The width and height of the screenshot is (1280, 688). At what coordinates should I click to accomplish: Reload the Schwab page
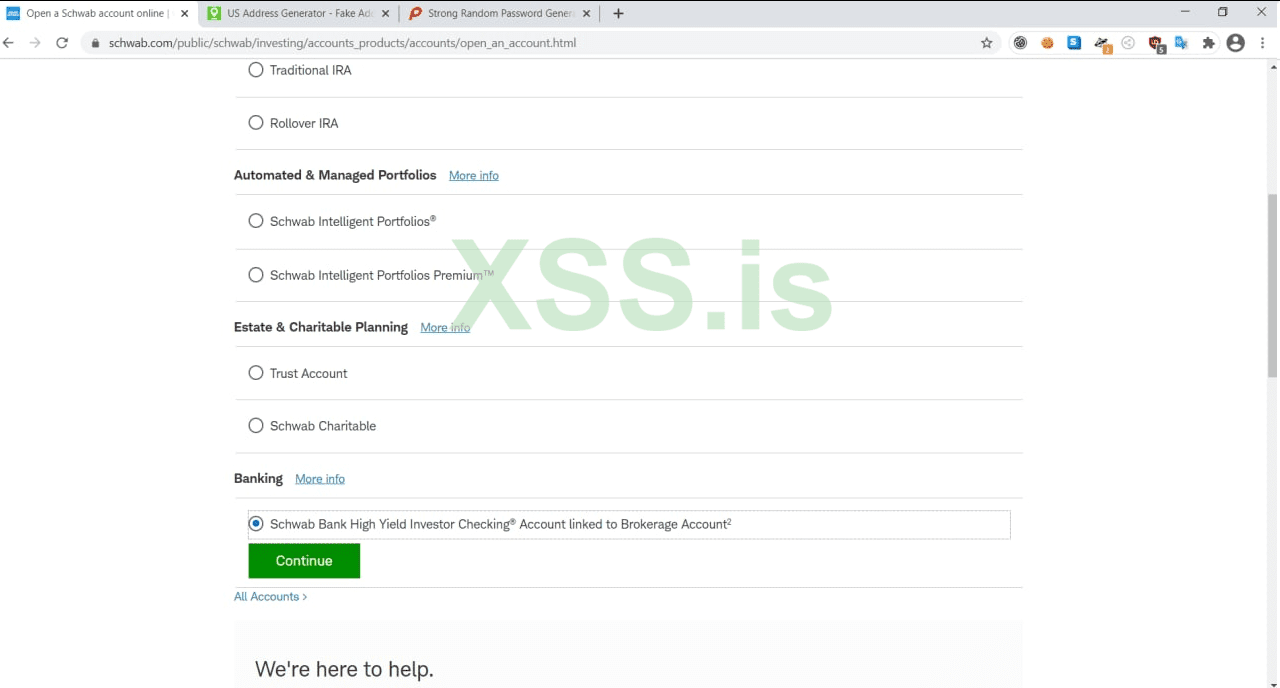tap(62, 43)
